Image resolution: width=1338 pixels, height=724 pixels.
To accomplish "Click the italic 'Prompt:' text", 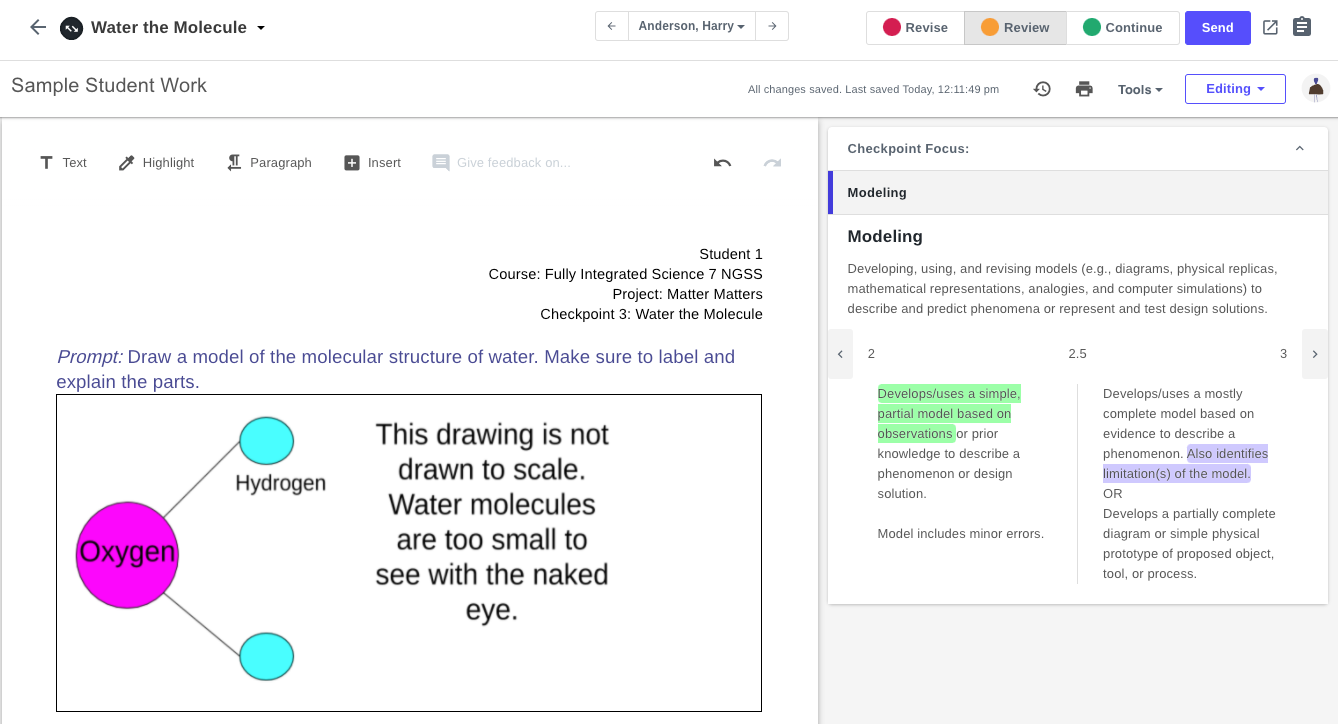I will click(90, 357).
